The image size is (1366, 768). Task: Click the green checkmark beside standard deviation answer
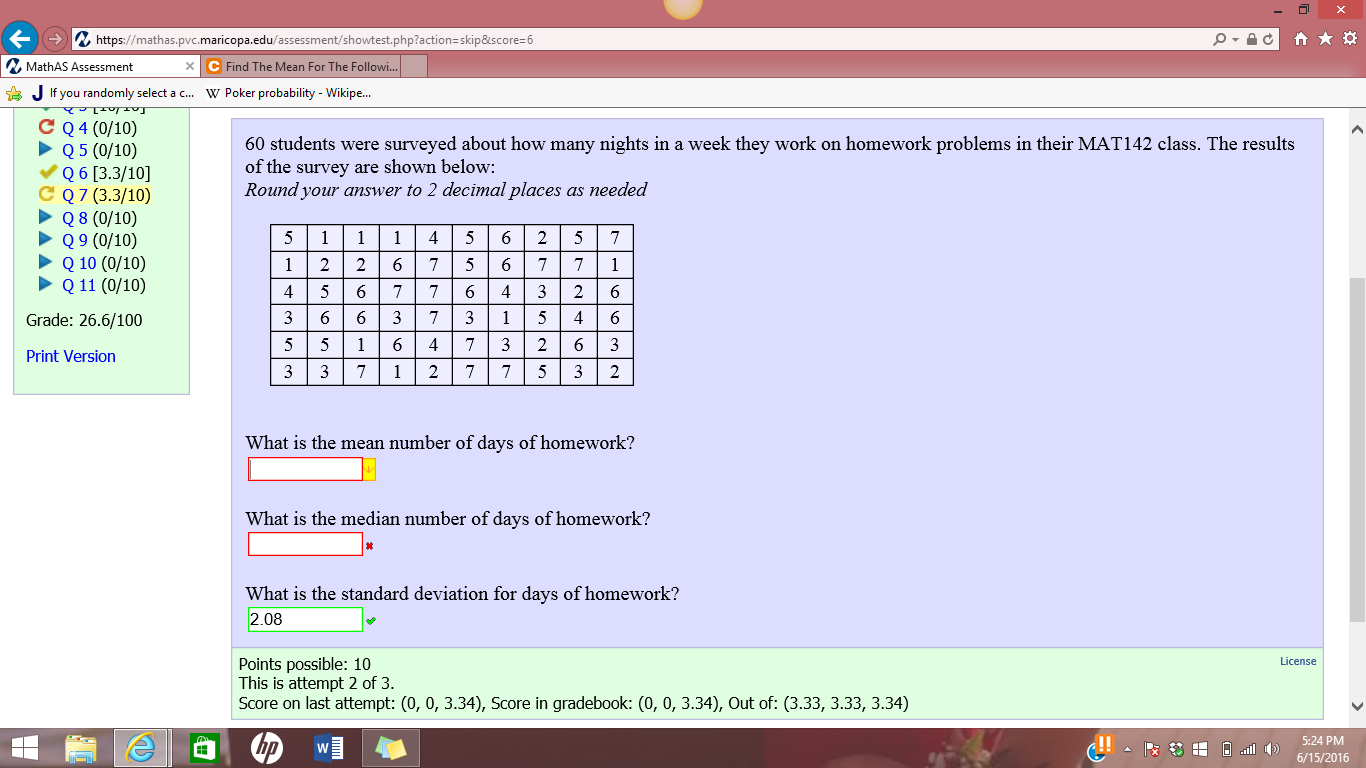point(372,620)
